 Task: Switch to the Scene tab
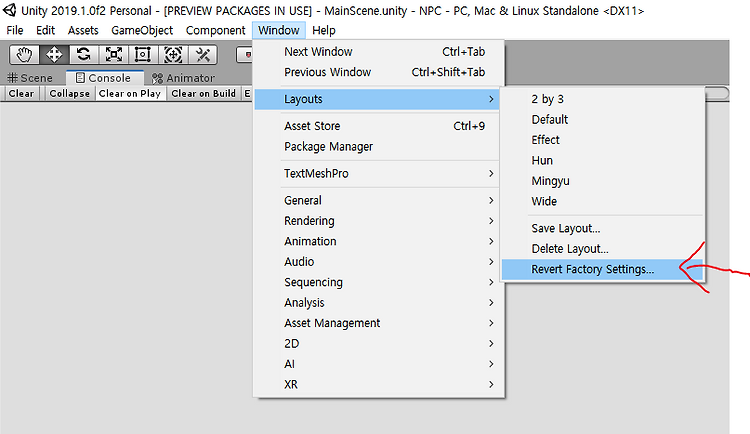(30, 78)
